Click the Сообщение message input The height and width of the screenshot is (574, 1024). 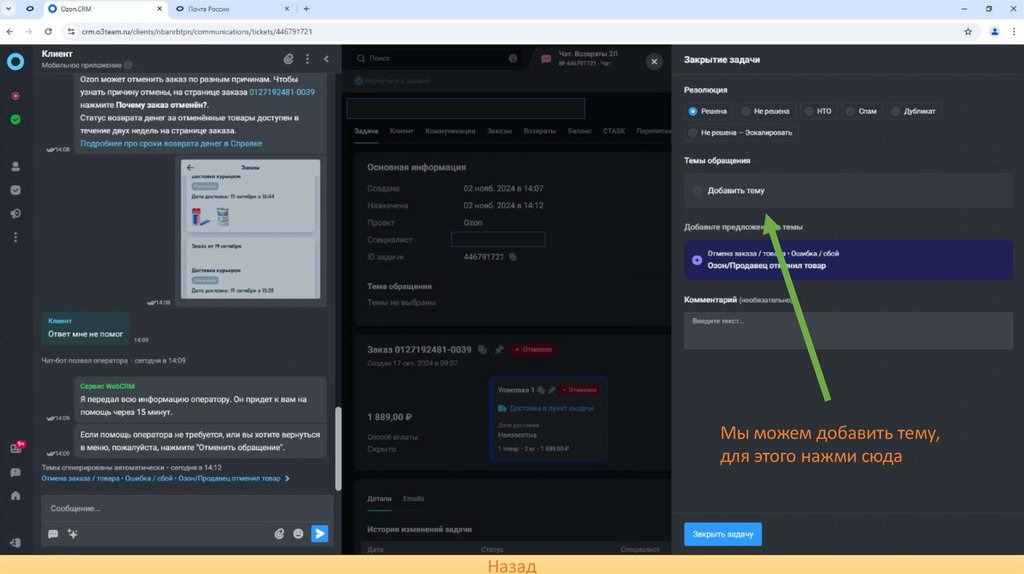click(x=187, y=508)
